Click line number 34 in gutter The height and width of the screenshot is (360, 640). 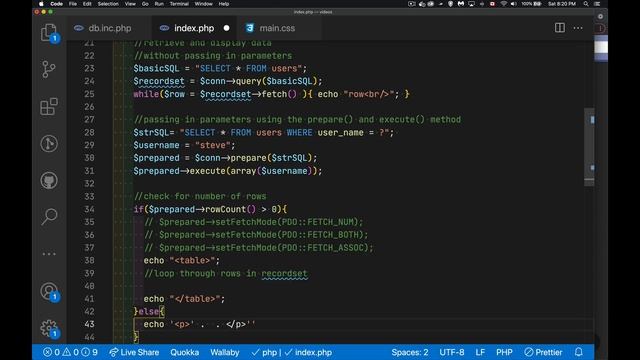point(89,209)
